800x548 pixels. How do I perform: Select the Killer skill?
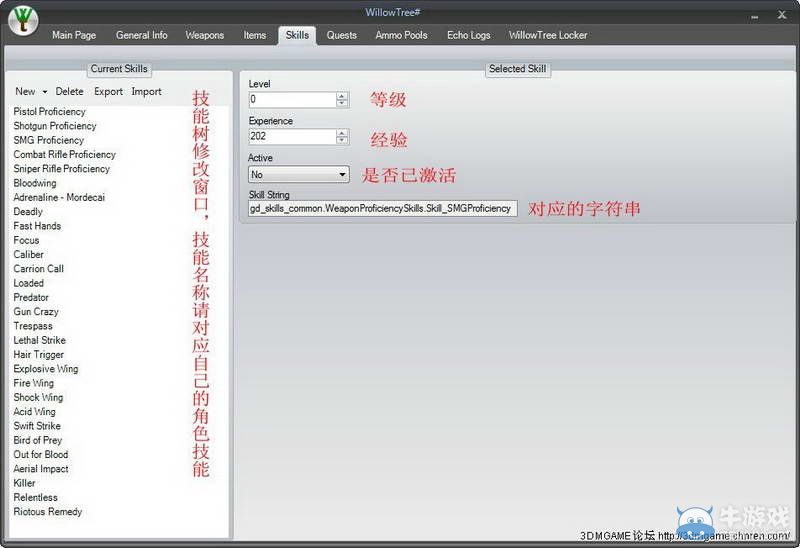tap(24, 483)
